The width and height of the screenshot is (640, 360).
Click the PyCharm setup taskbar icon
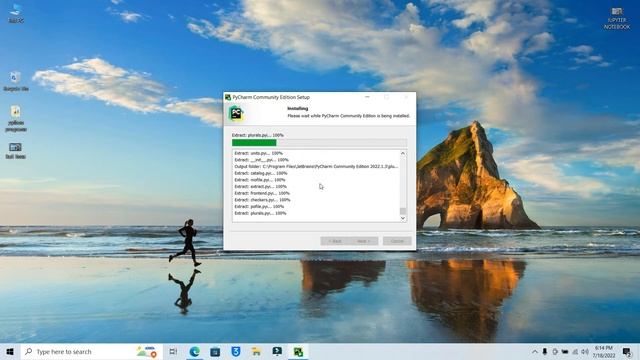pos(298,351)
